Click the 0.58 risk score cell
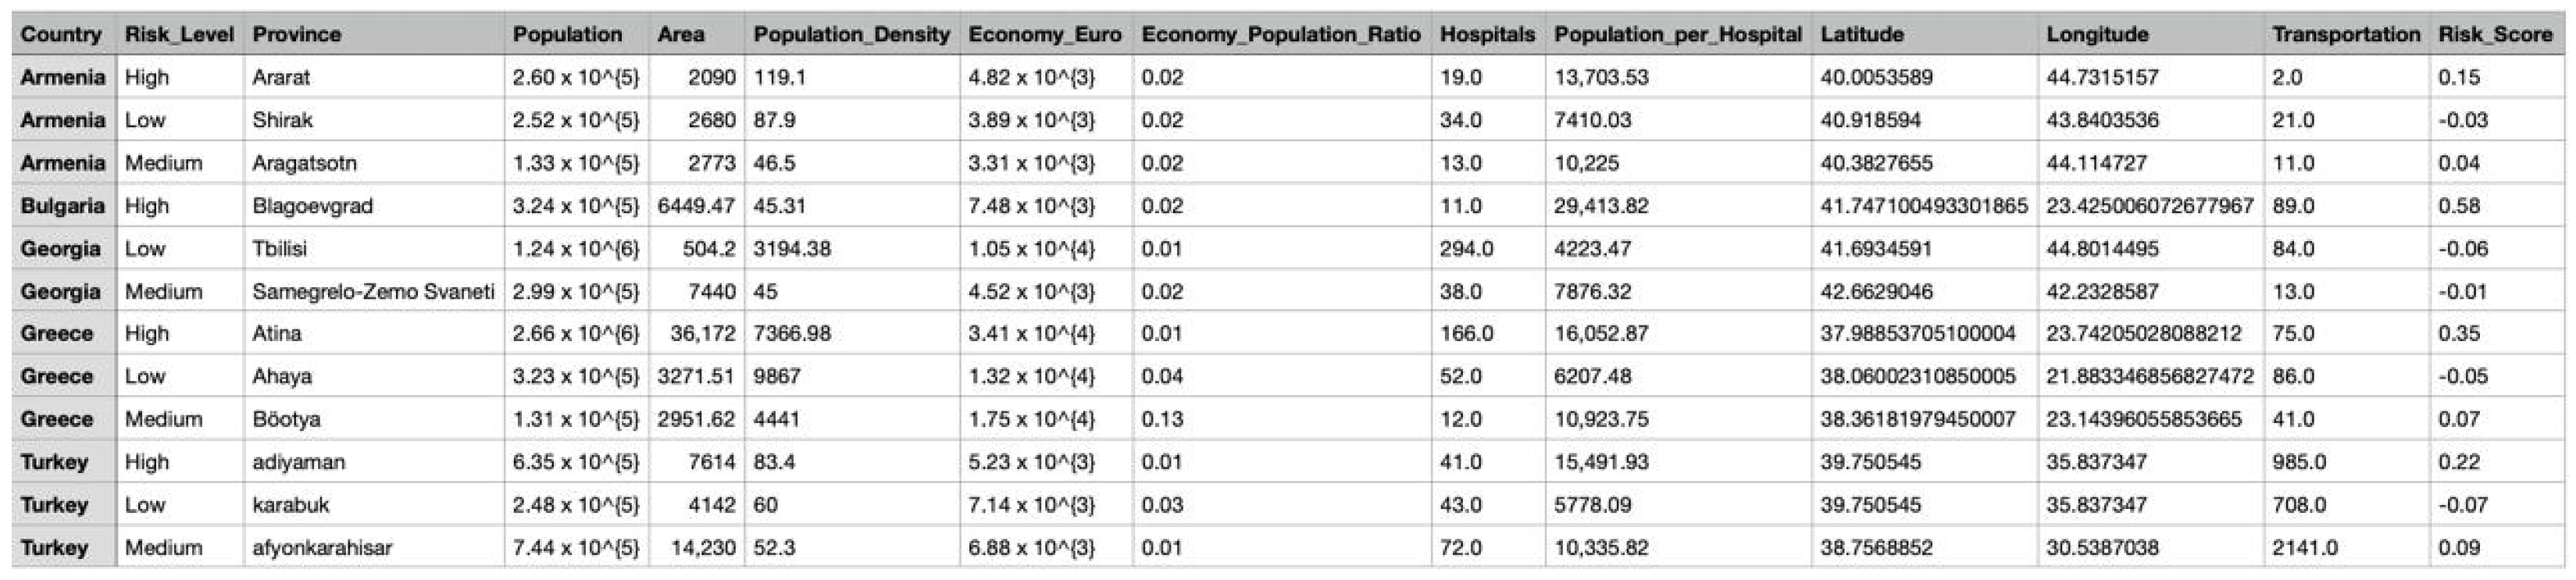This screenshot has height=580, width=2576. point(2459,206)
